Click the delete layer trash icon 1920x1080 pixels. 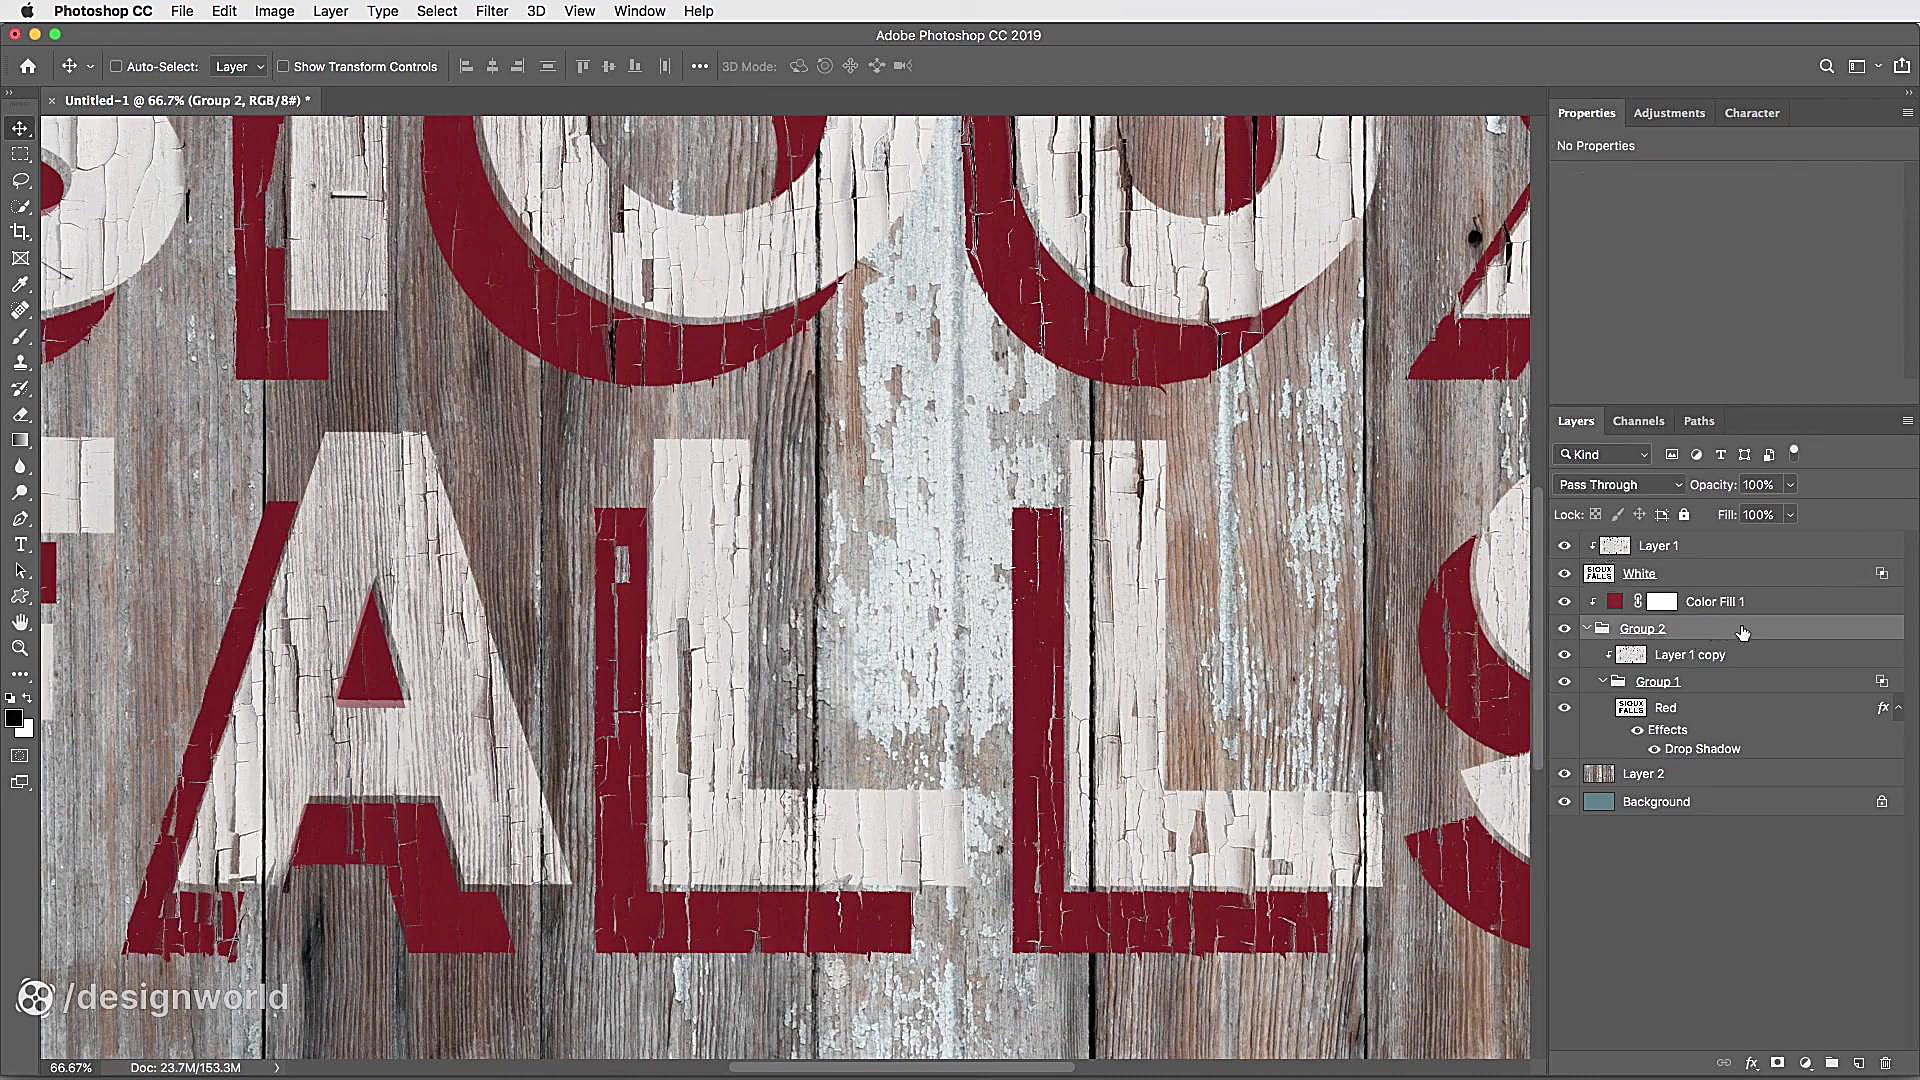point(1886,1063)
